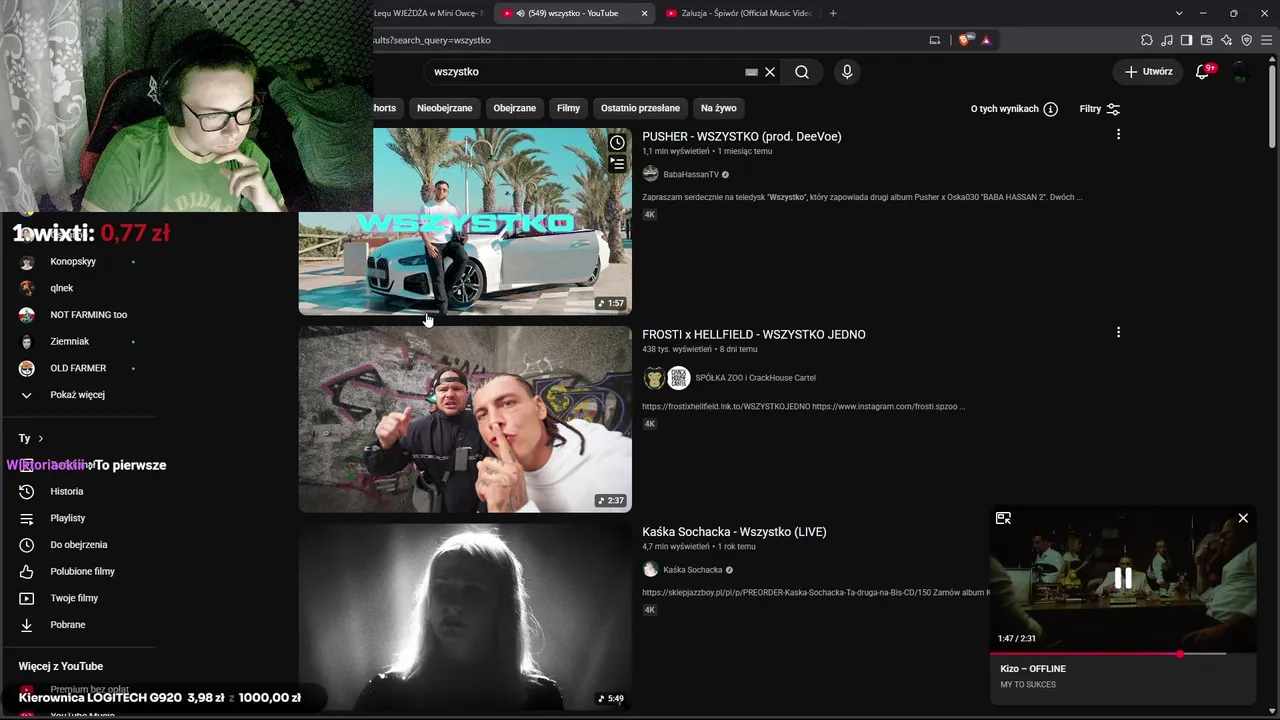
Task: Start voice search with the microphone icon
Action: tap(847, 72)
